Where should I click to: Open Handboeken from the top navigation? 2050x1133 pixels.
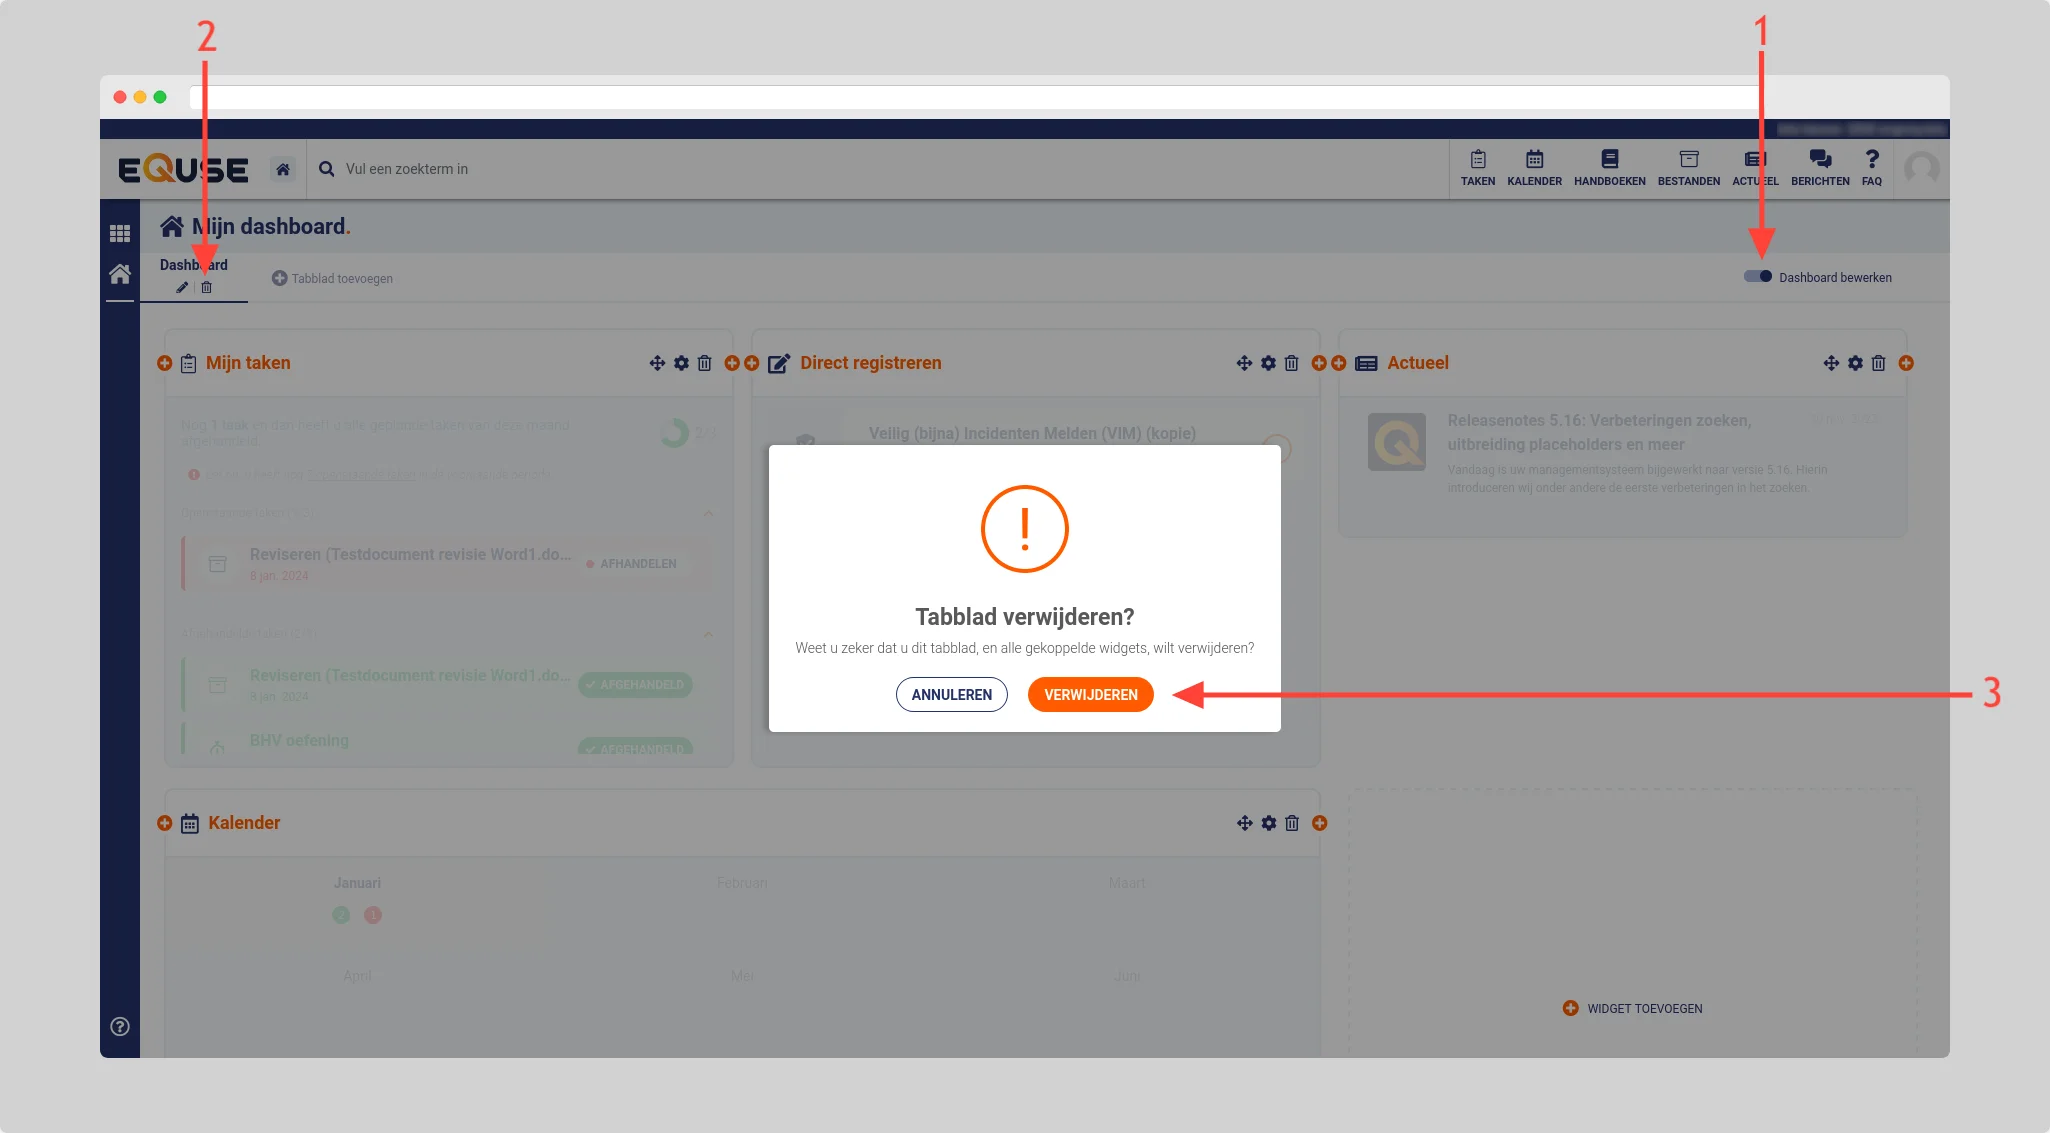click(x=1609, y=167)
